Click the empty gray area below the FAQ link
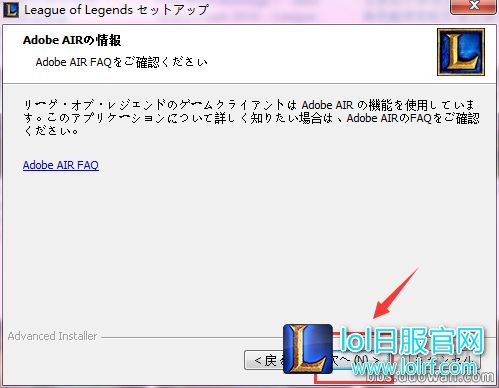Viewport: 499px width, 388px height. [x=200, y=240]
